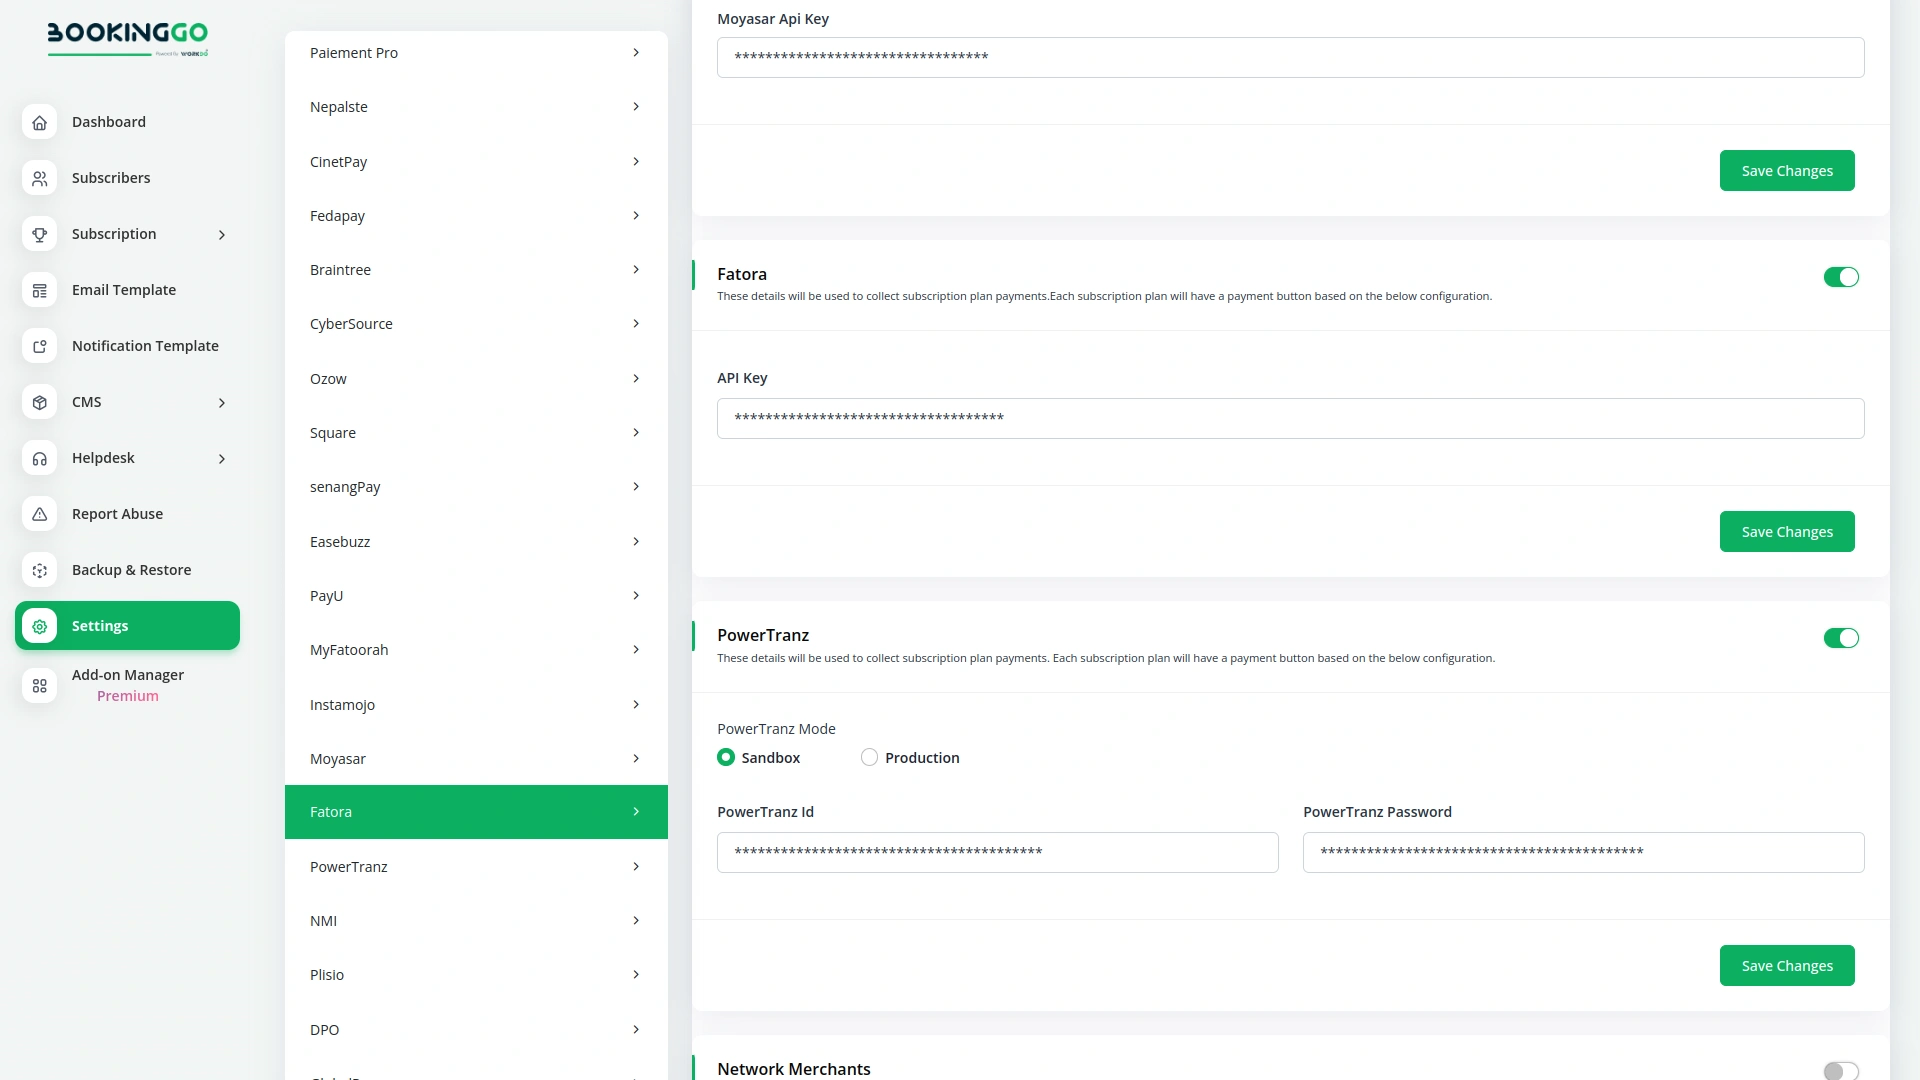The height and width of the screenshot is (1080, 1920).
Task: Click the PowerTranz Id input field
Action: tap(996, 852)
